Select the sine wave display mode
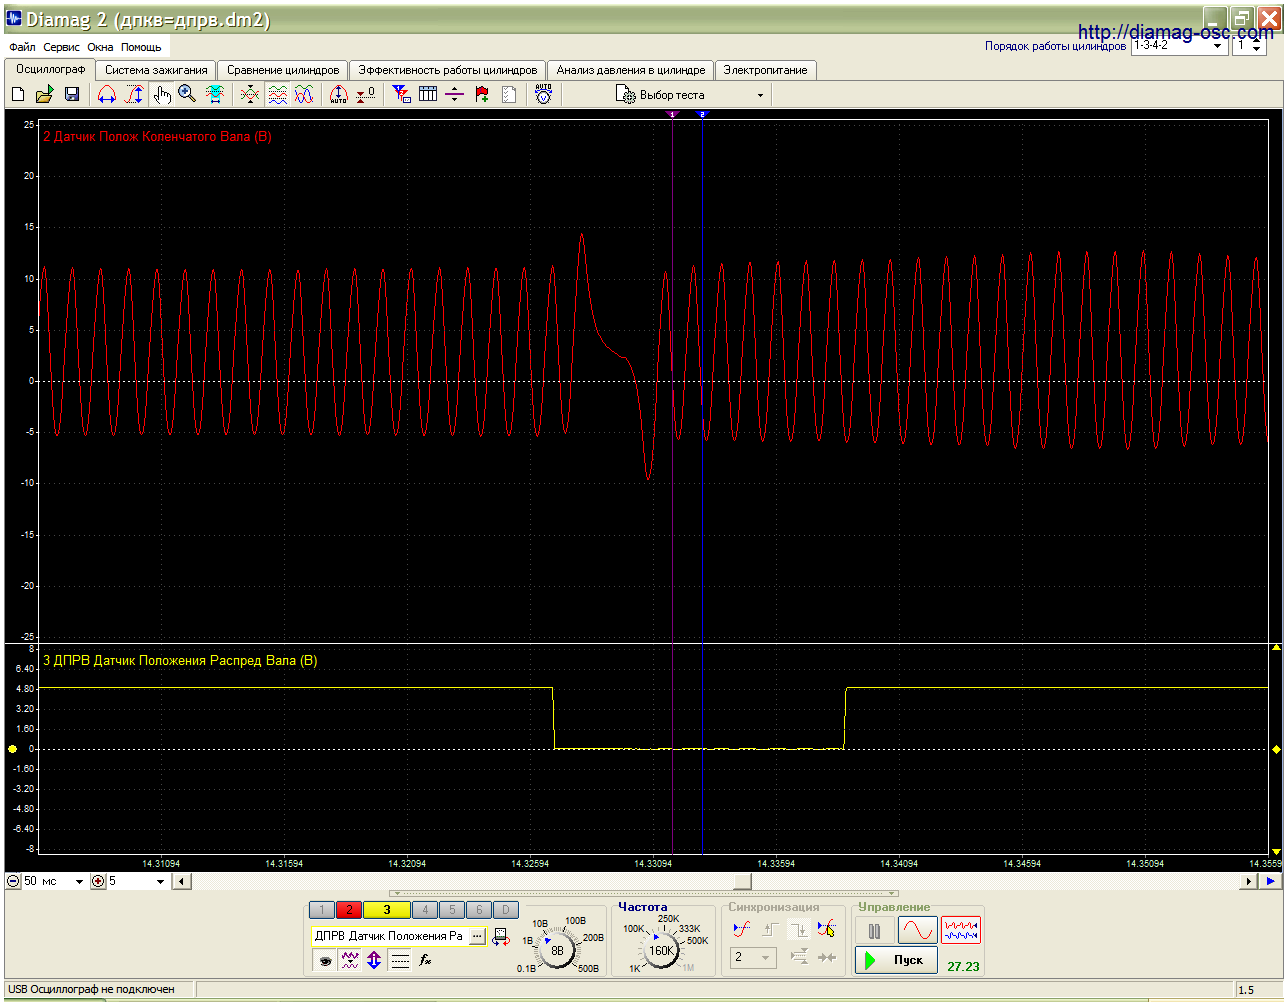This screenshot has height=1002, width=1288. pos(918,931)
